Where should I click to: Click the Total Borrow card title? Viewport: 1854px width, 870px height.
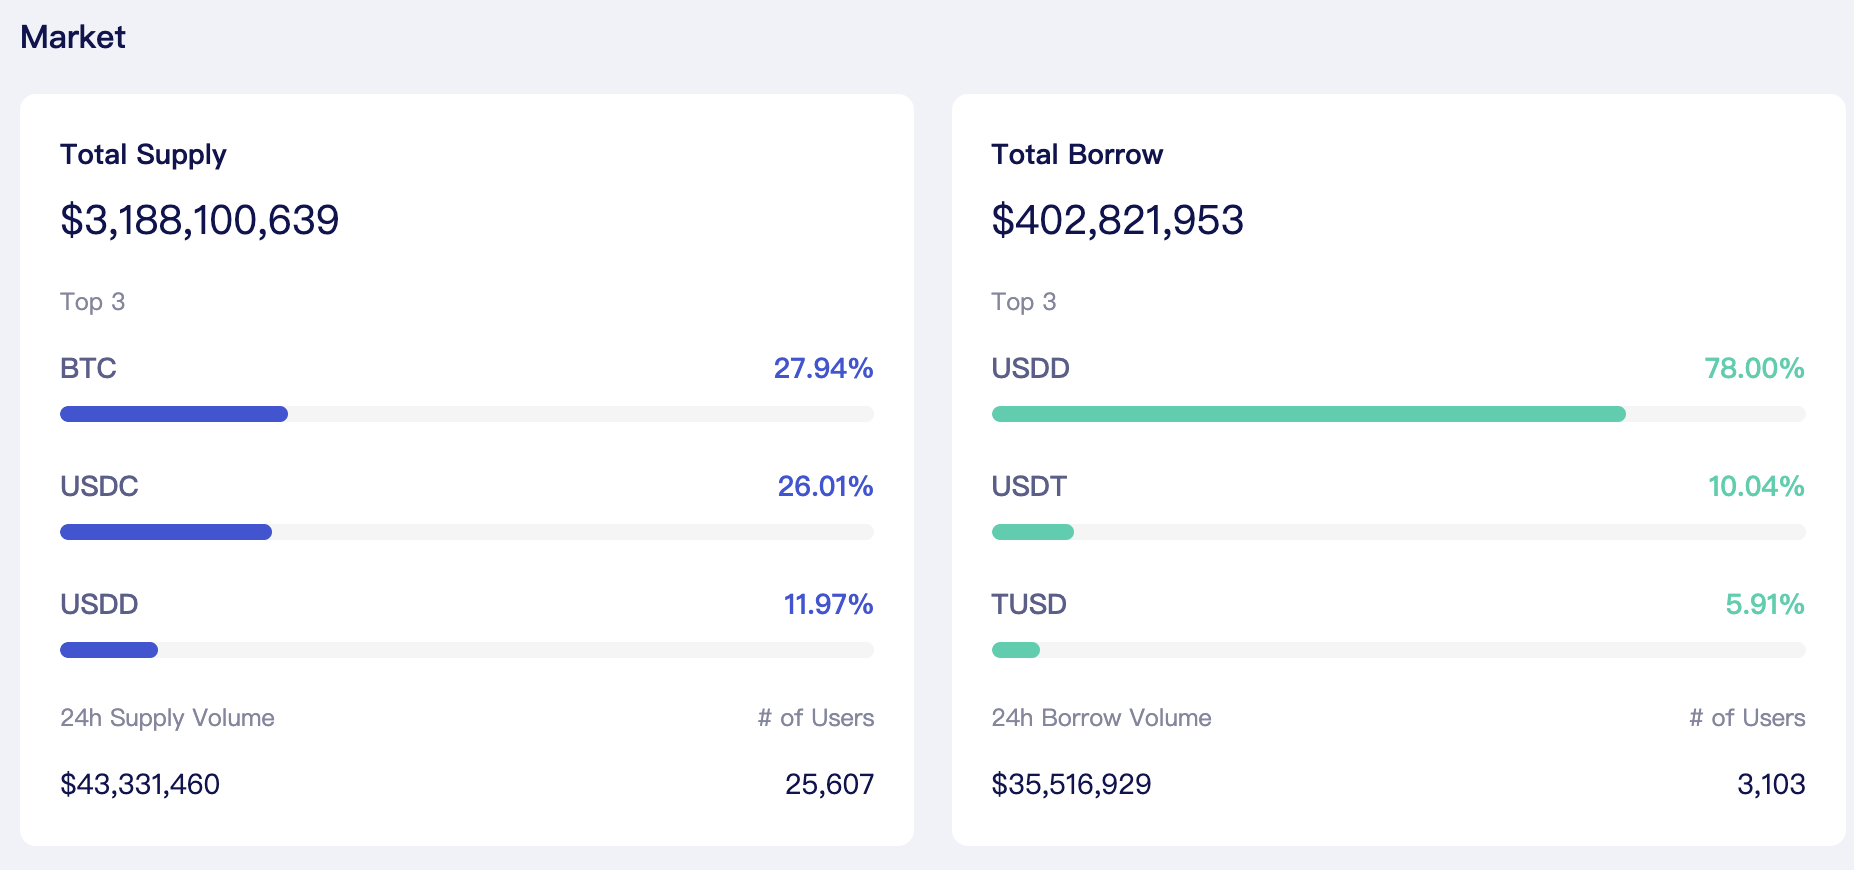[x=1077, y=154]
